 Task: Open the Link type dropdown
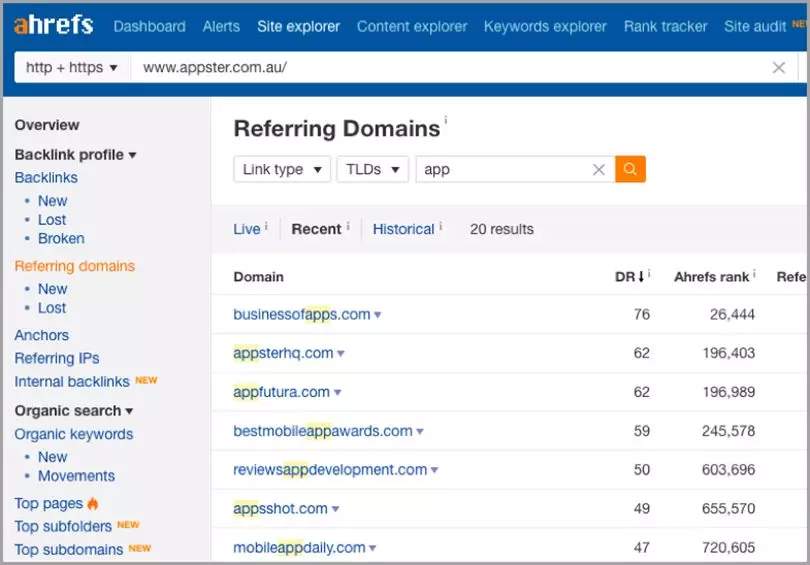tap(282, 169)
